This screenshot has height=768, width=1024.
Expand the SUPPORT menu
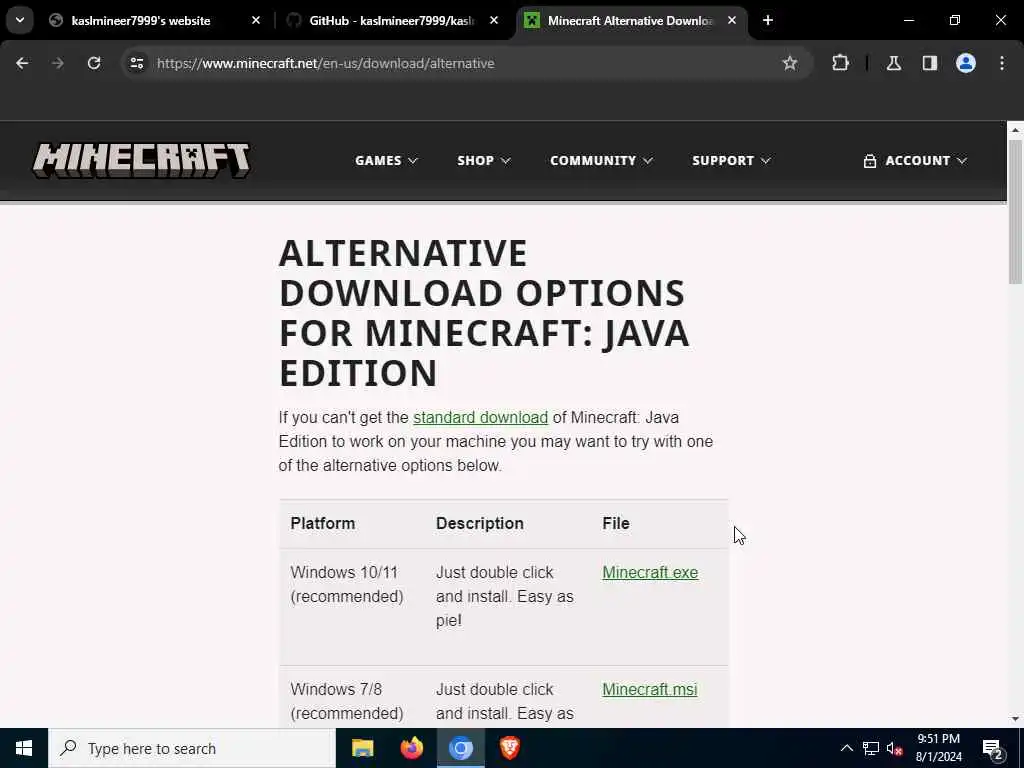(731, 161)
